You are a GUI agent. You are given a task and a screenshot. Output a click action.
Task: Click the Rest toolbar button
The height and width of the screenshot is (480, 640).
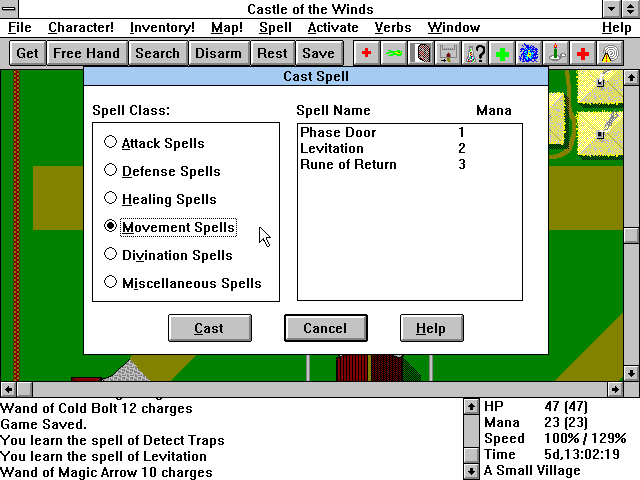tap(272, 53)
